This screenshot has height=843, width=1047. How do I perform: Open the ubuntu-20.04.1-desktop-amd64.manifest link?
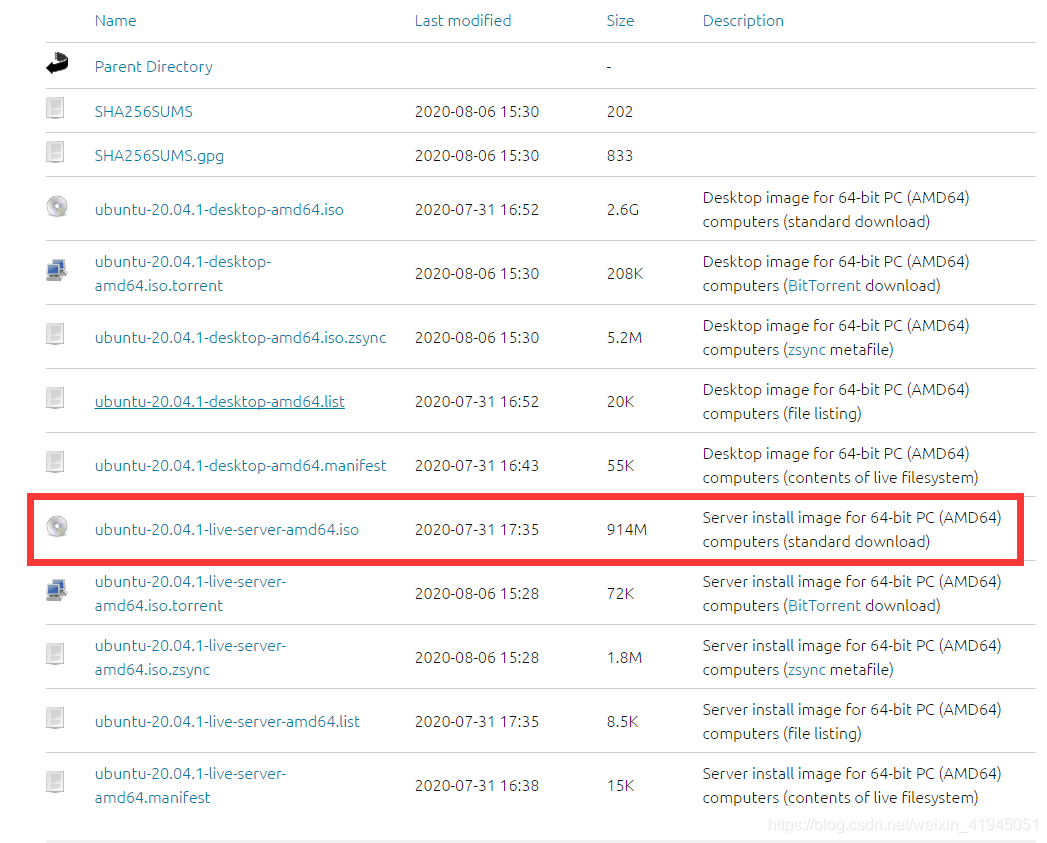point(240,466)
